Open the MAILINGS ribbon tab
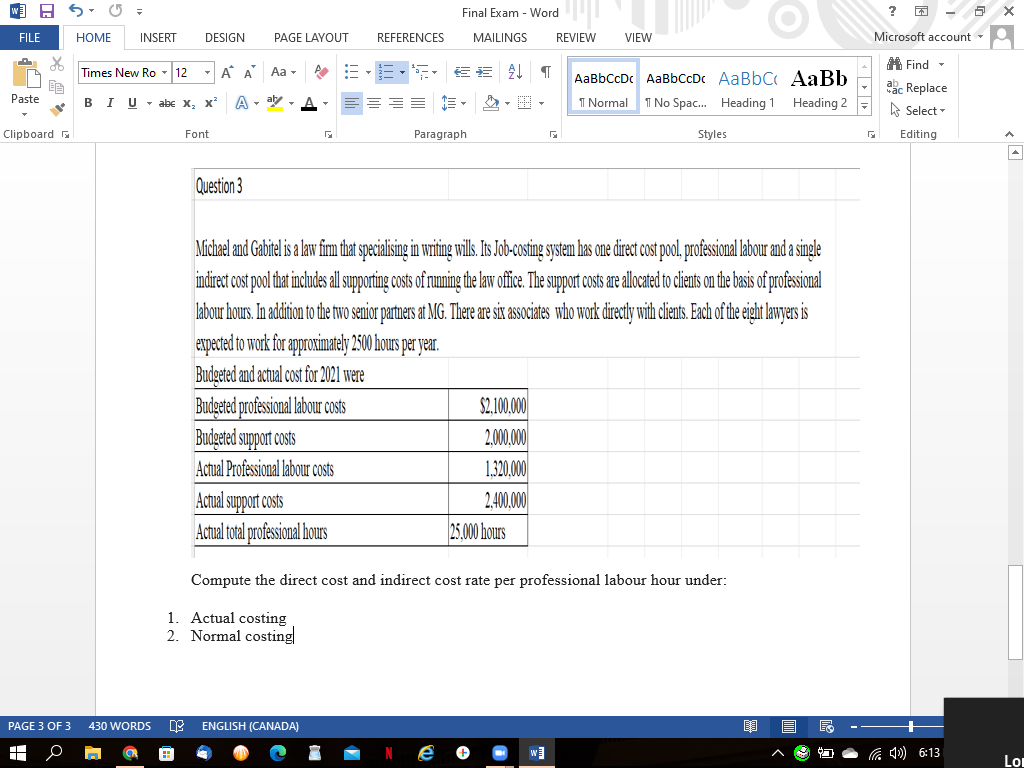Image resolution: width=1024 pixels, height=768 pixels. click(499, 38)
